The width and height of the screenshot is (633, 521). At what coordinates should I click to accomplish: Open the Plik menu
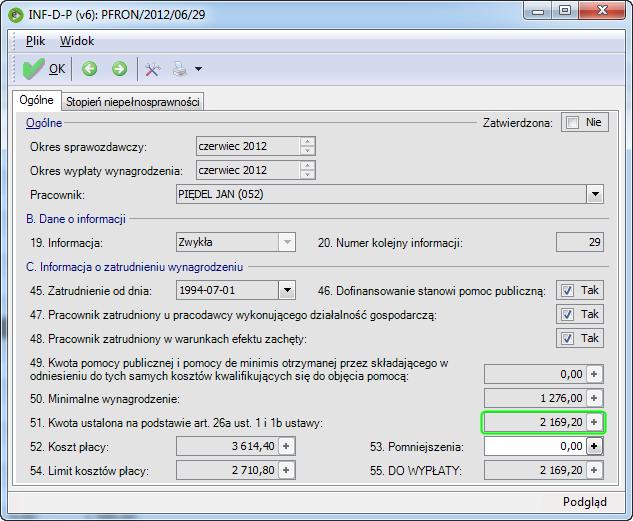[x=35, y=41]
